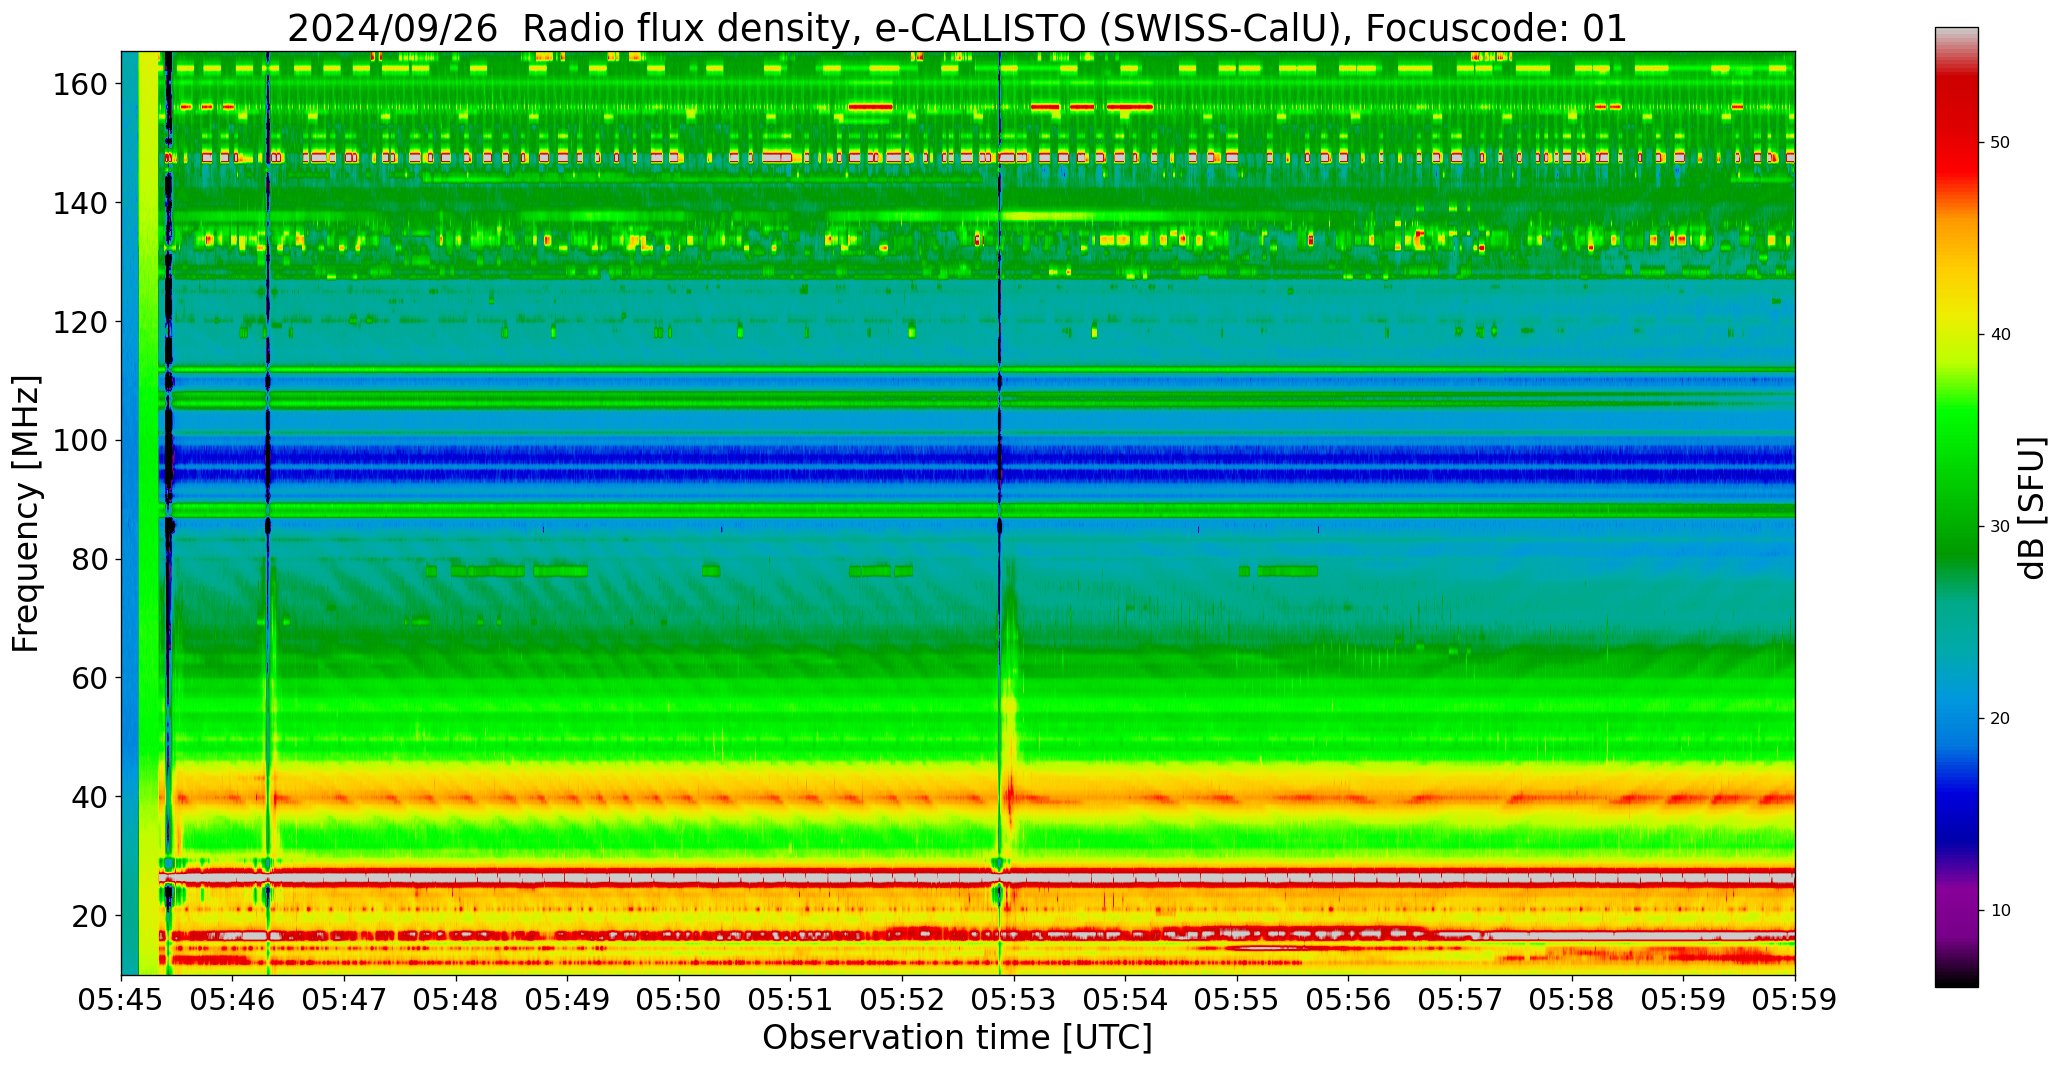
Task: Click the 20 frequency tick label
Action: 89,915
